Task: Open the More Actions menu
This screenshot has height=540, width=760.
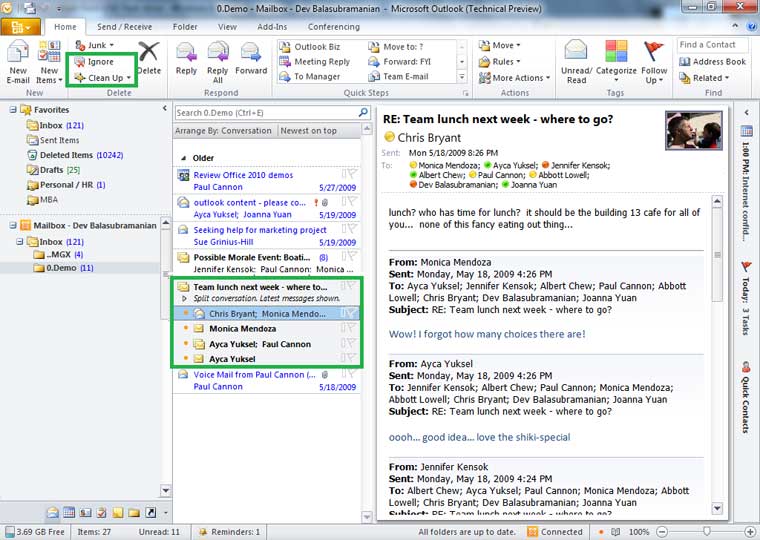Action: pos(515,78)
